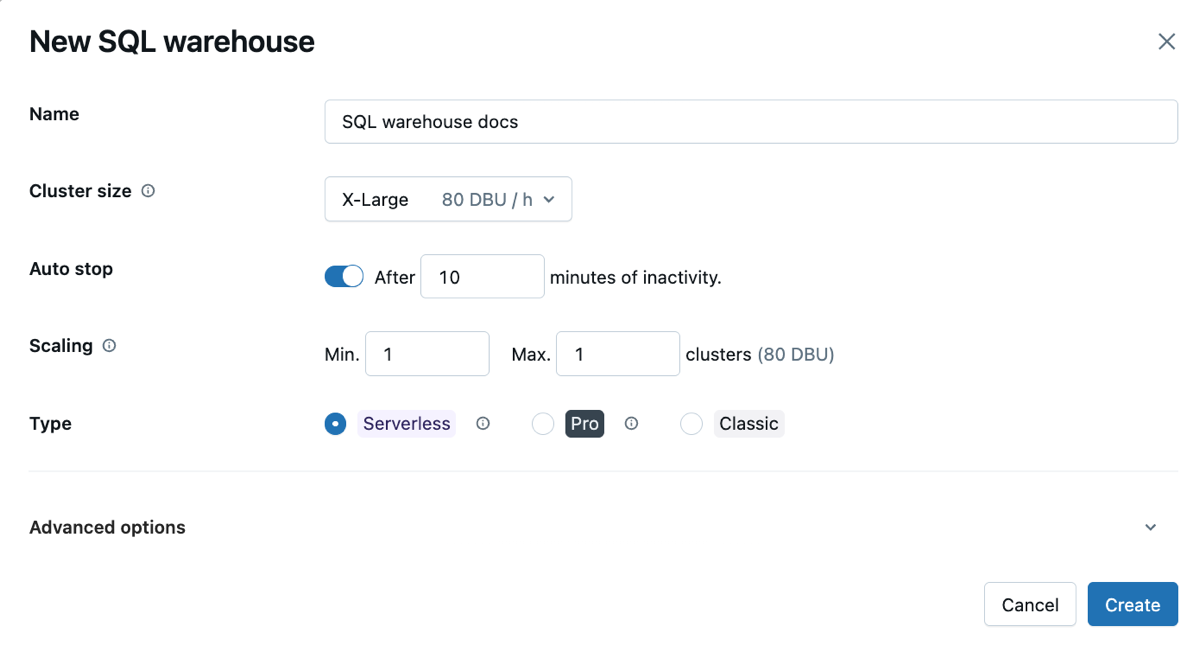Screen dimensions: 1200x659
Task: Select the Max clusters field
Action: (618, 353)
